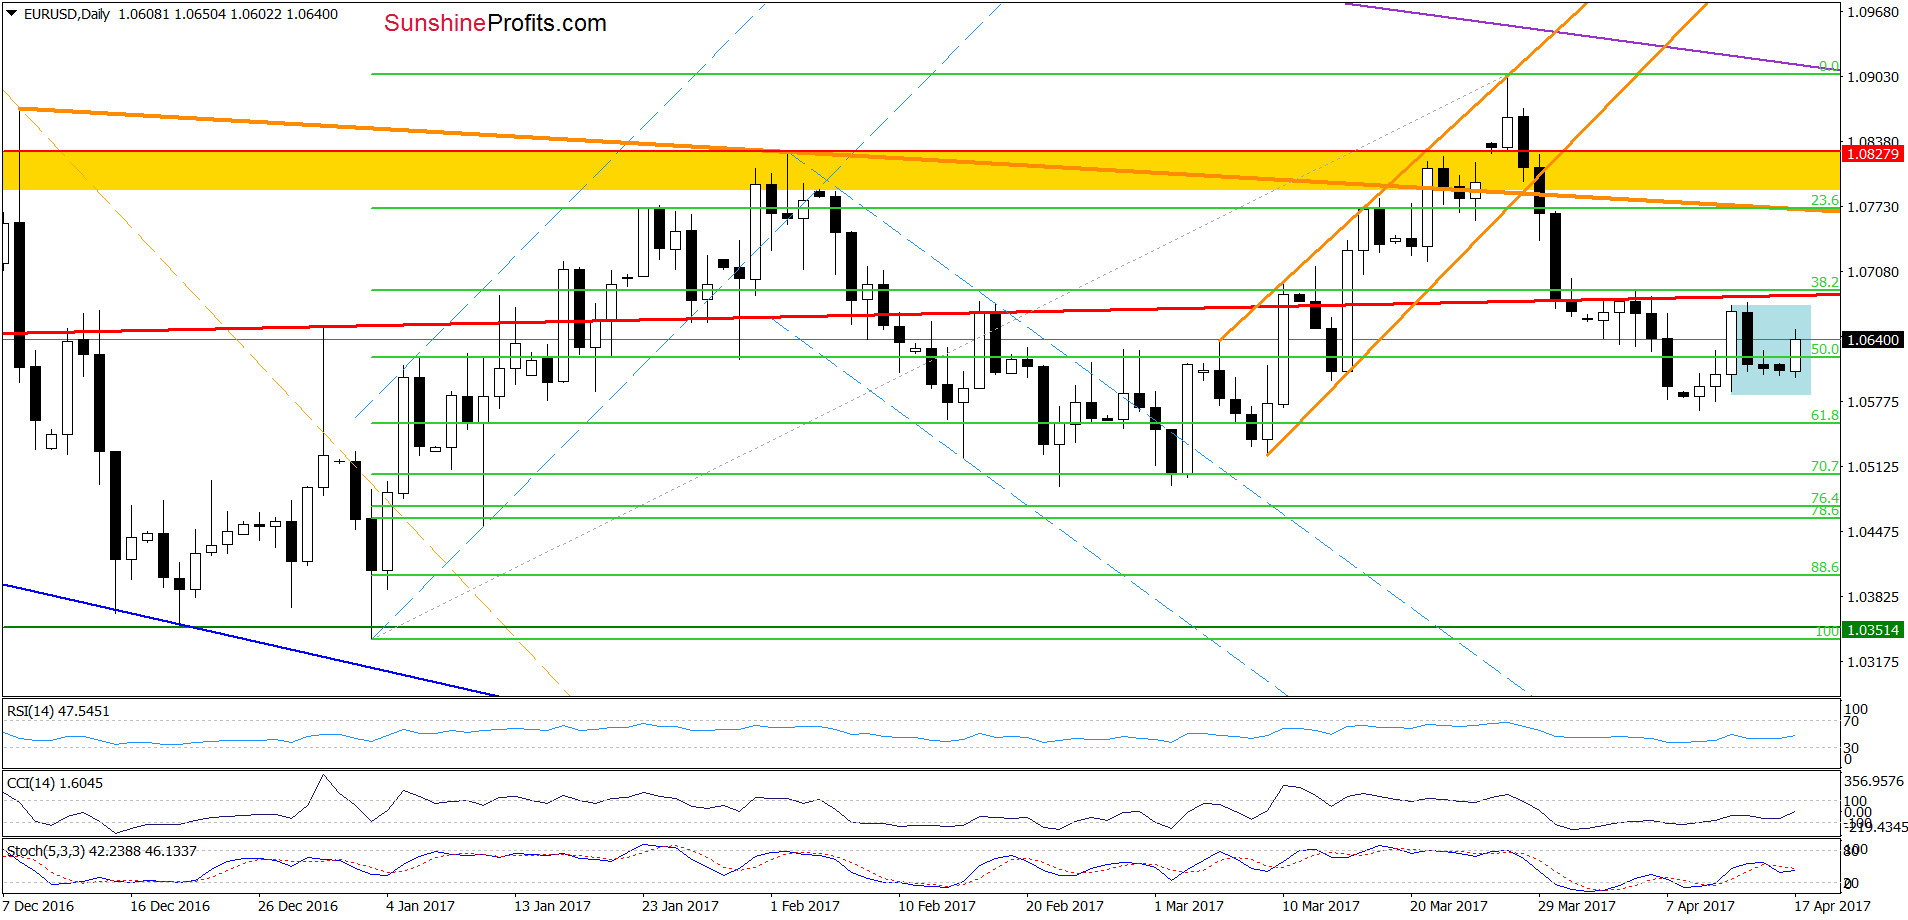Image resolution: width=1908 pixels, height=920 pixels.
Task: Select the green 1.03514 price tag
Action: point(1872,630)
